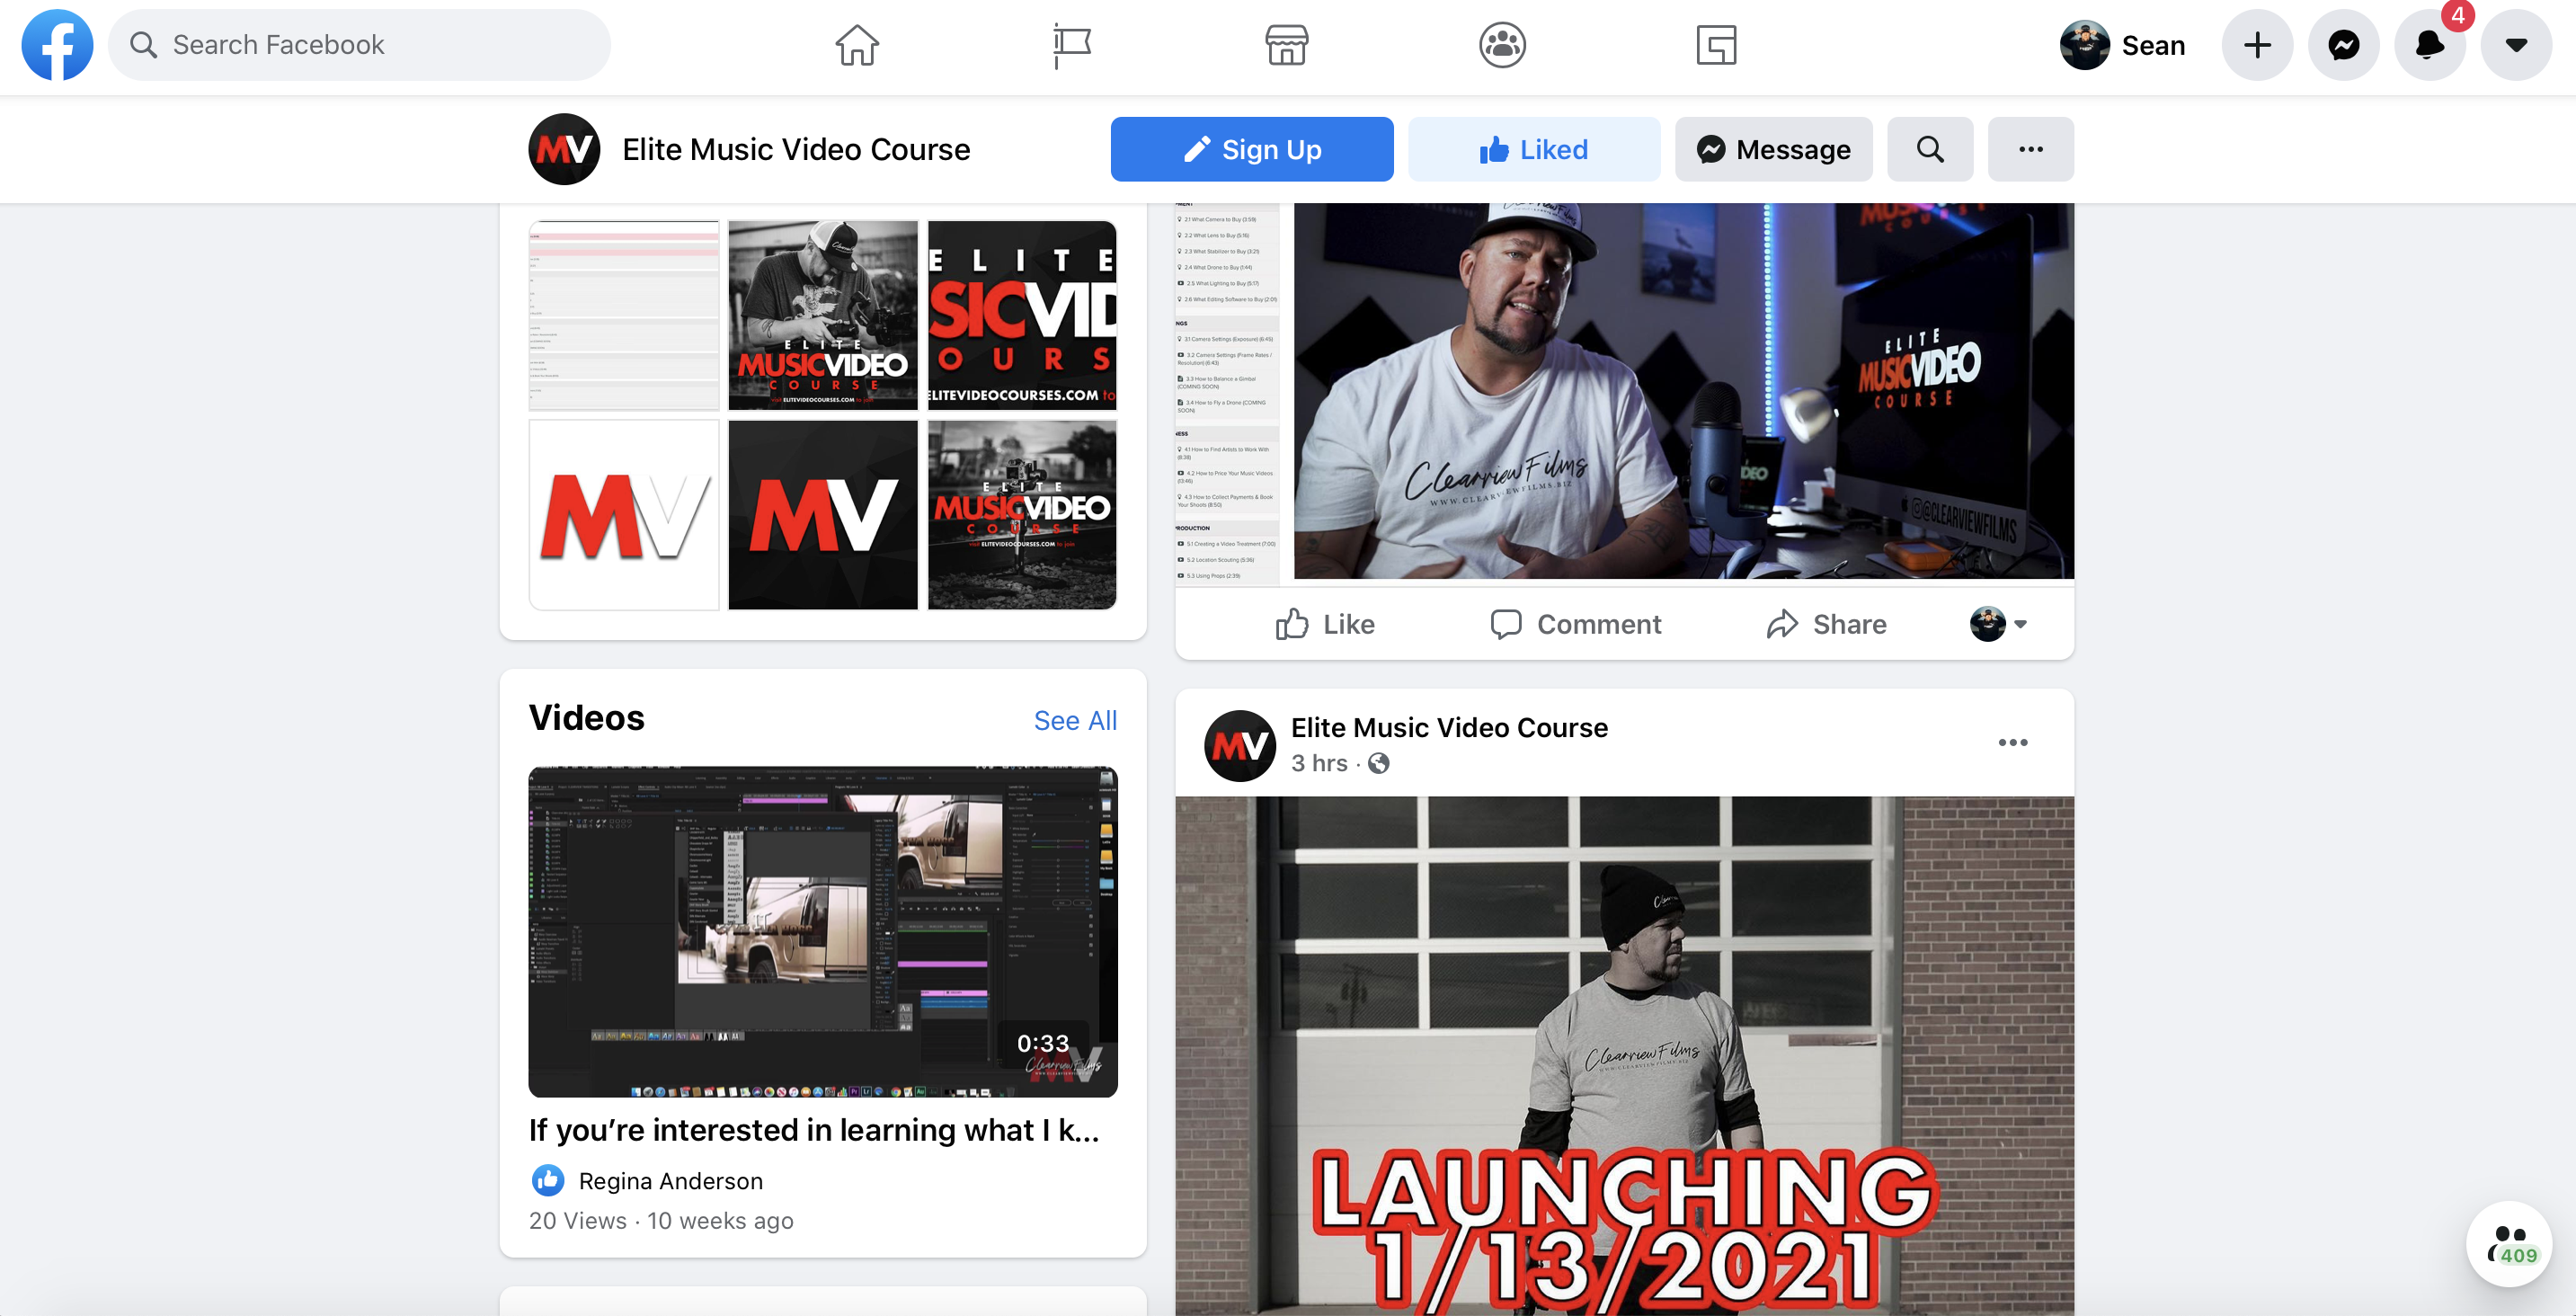Click the public globe icon on the post
This screenshot has height=1316, width=2576.
click(1379, 763)
